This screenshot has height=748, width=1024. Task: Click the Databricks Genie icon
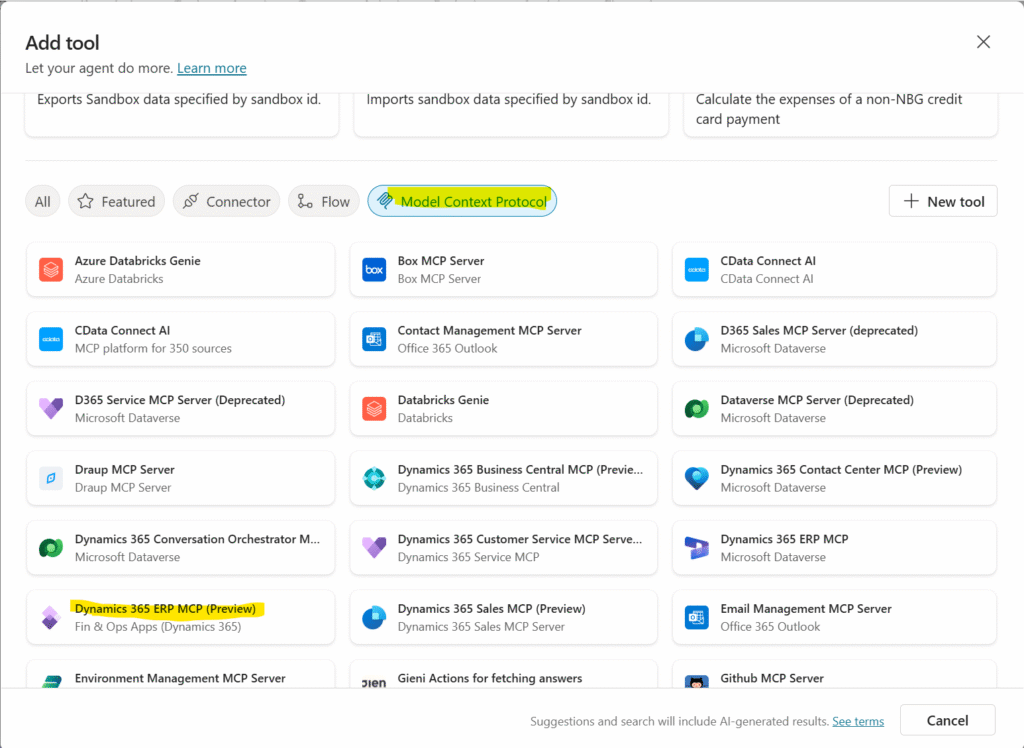[374, 409]
